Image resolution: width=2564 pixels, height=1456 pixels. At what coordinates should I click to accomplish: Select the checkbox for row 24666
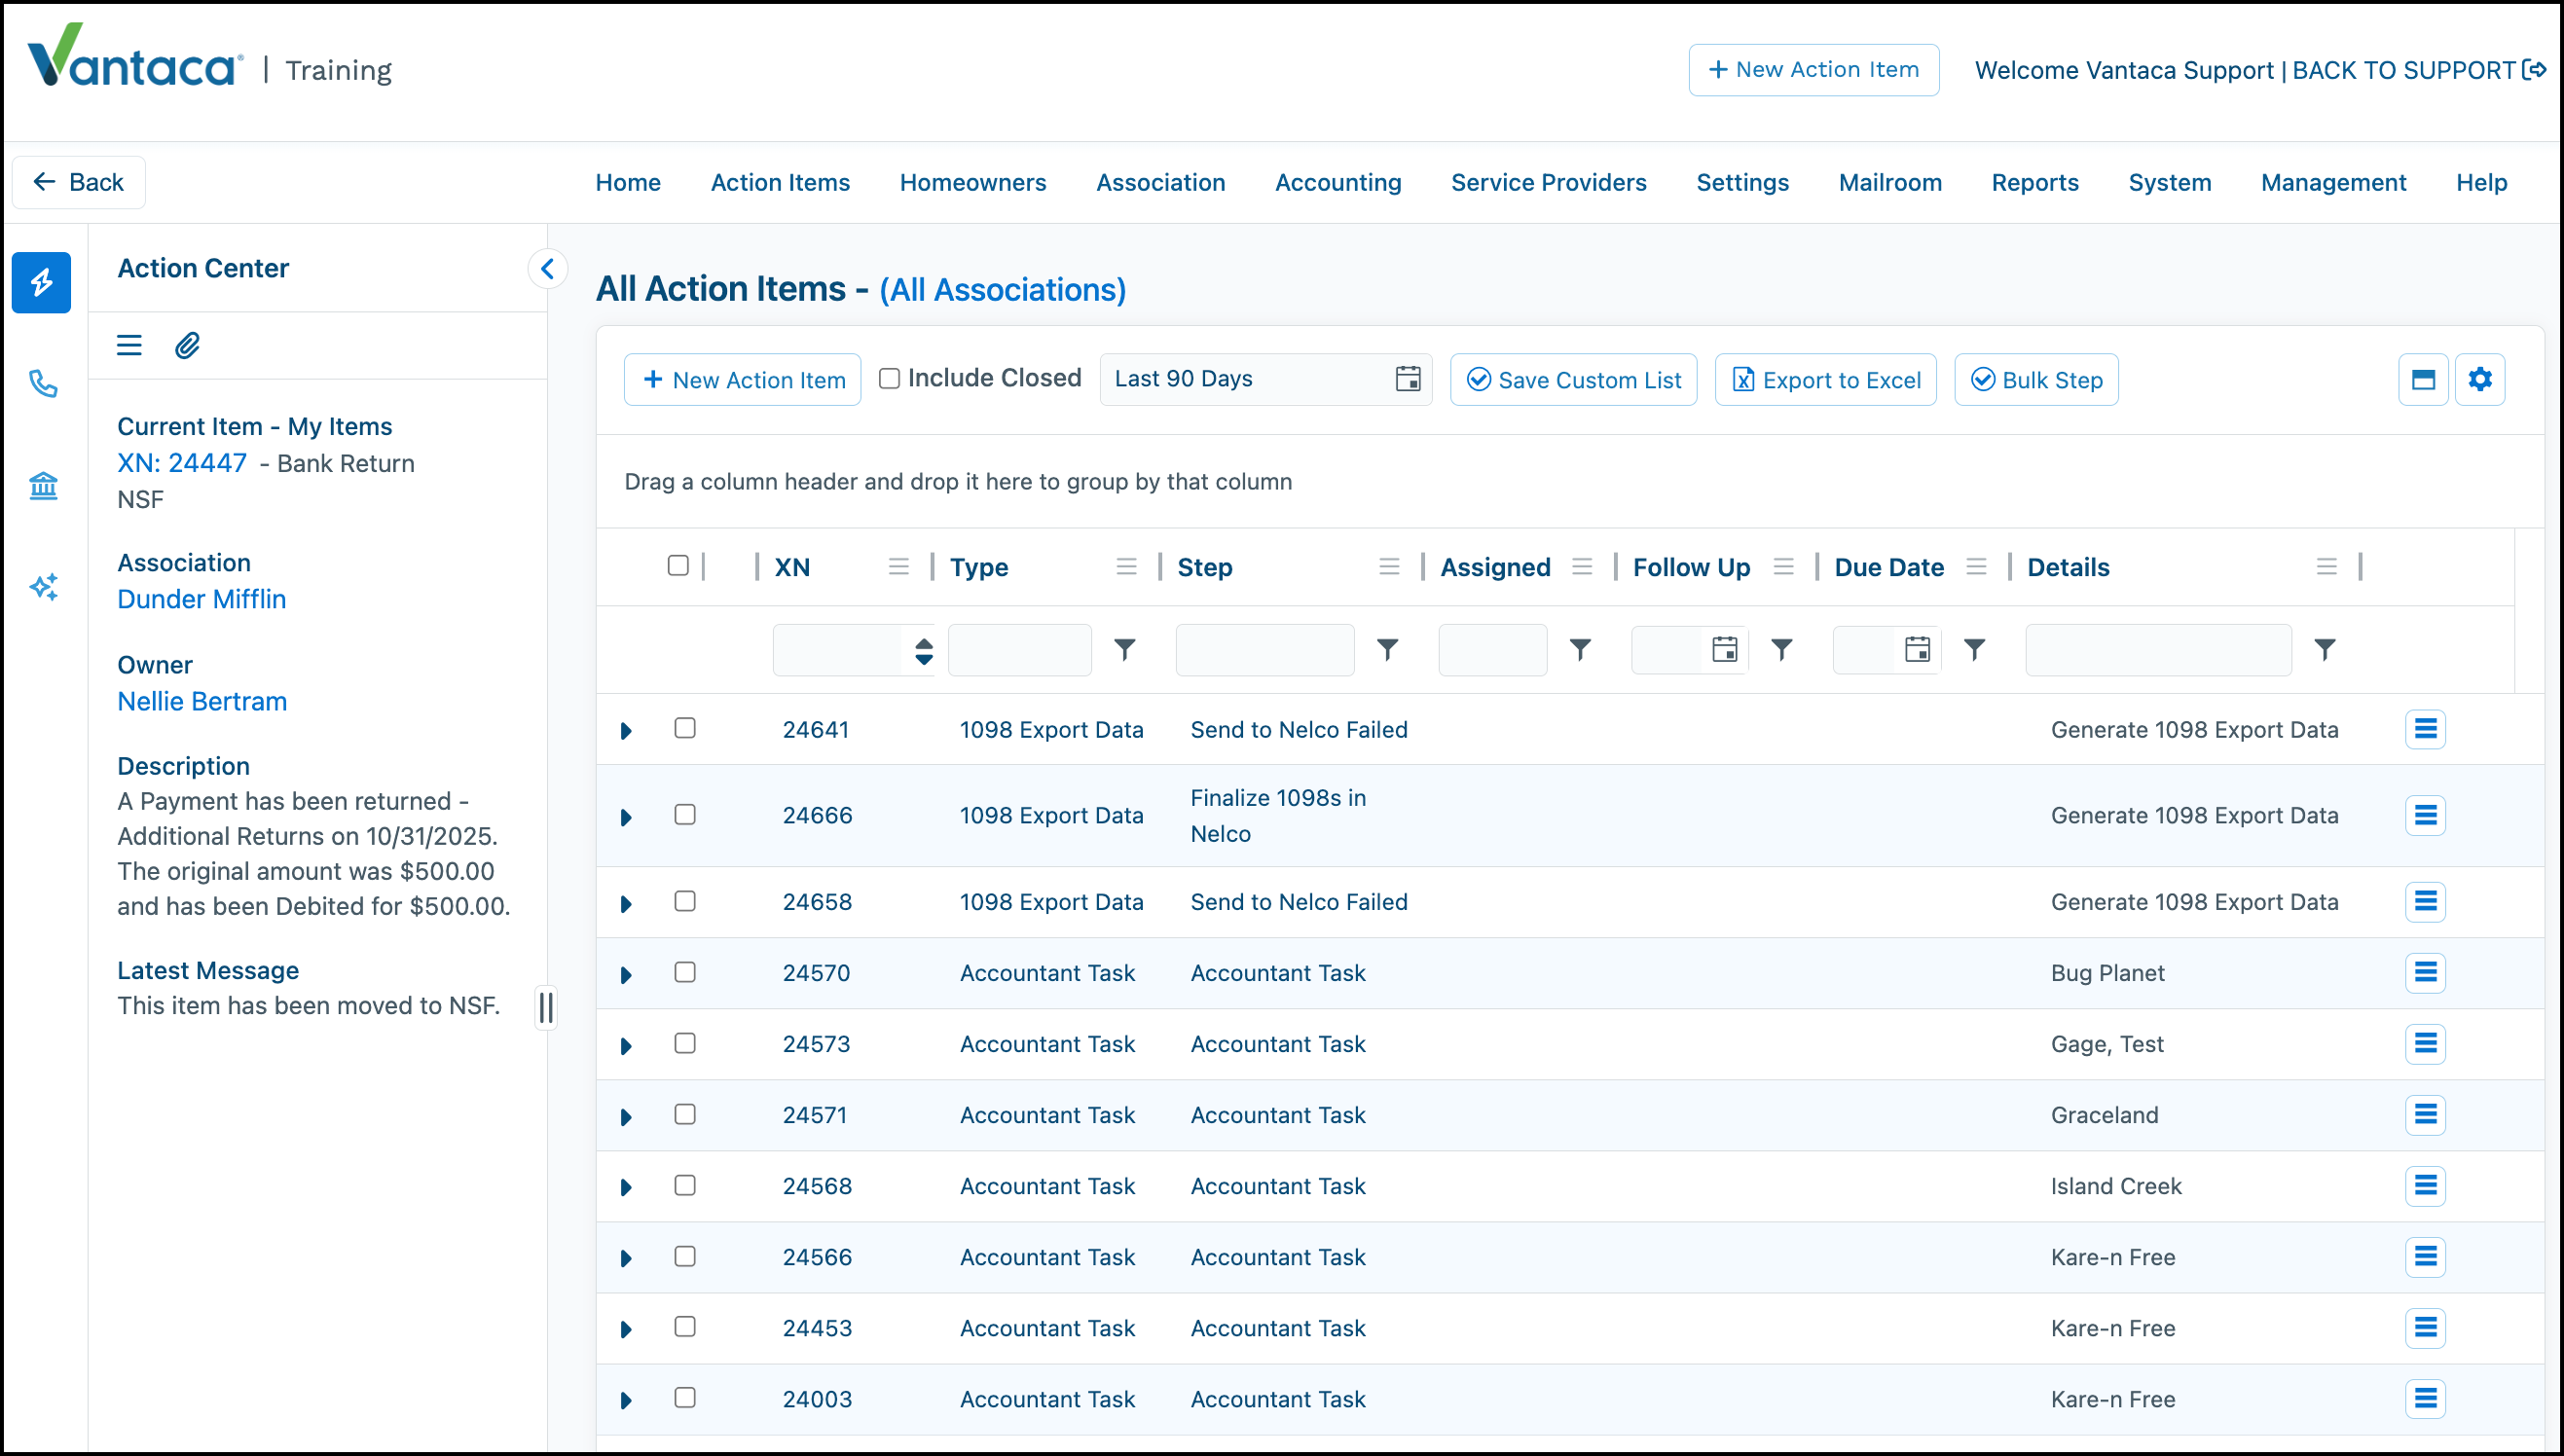pos(685,815)
